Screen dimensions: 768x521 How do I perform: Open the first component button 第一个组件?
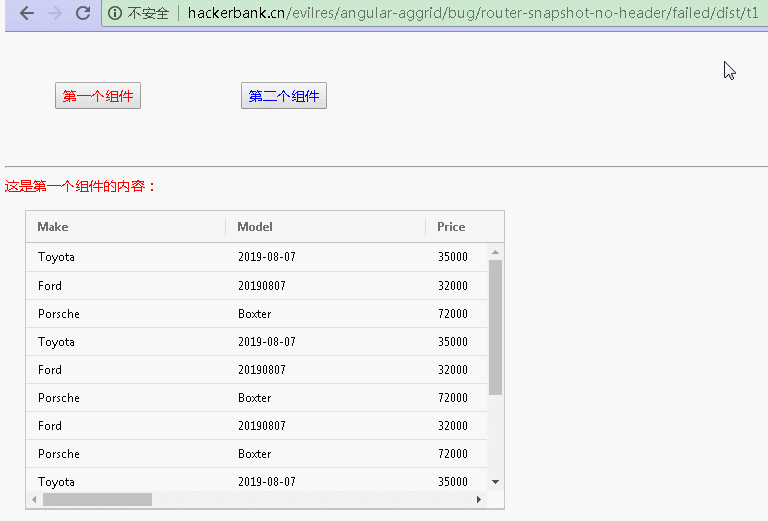pos(98,95)
